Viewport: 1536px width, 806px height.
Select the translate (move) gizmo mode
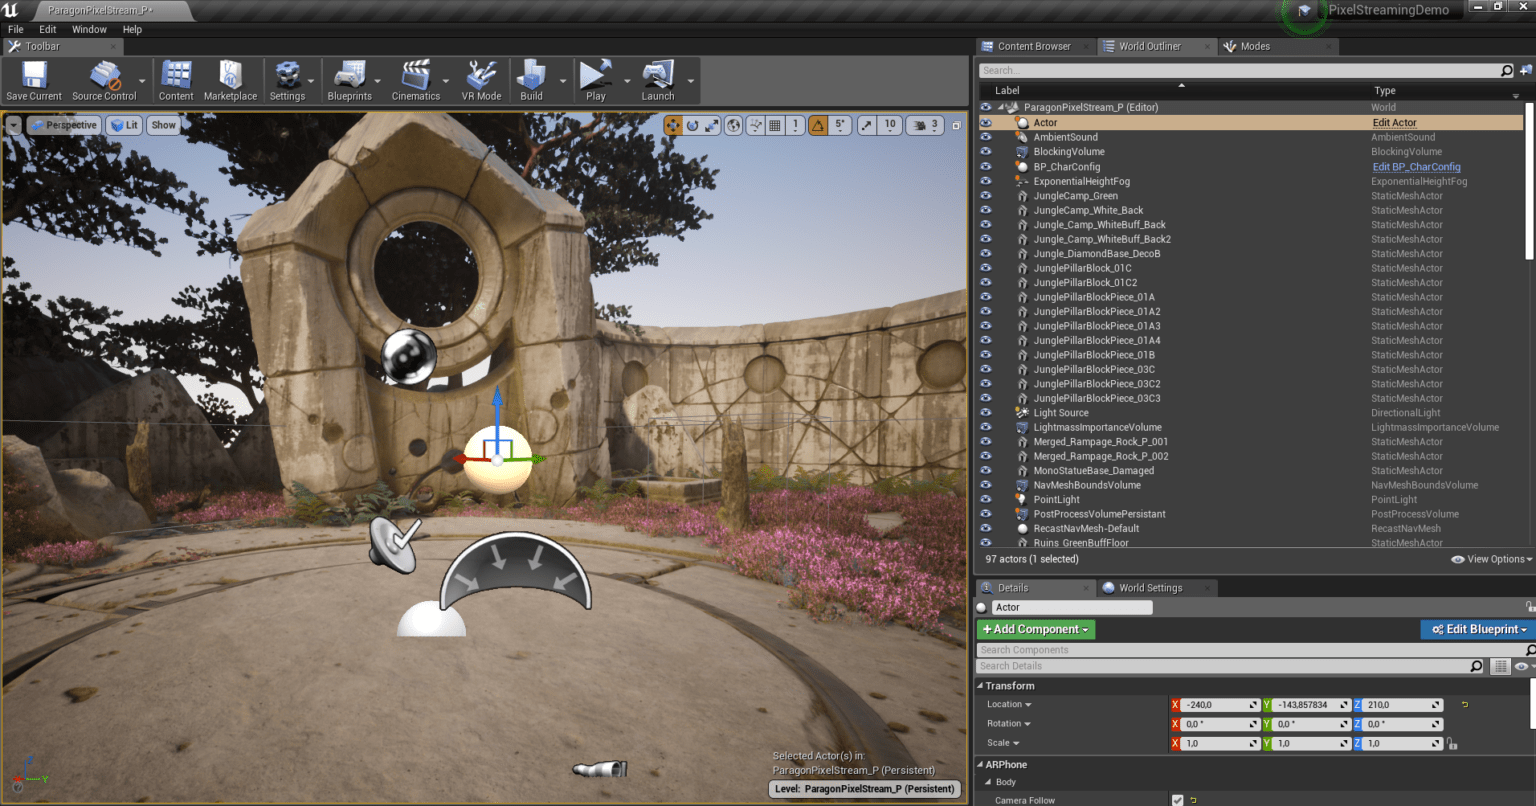pyautogui.click(x=673, y=125)
